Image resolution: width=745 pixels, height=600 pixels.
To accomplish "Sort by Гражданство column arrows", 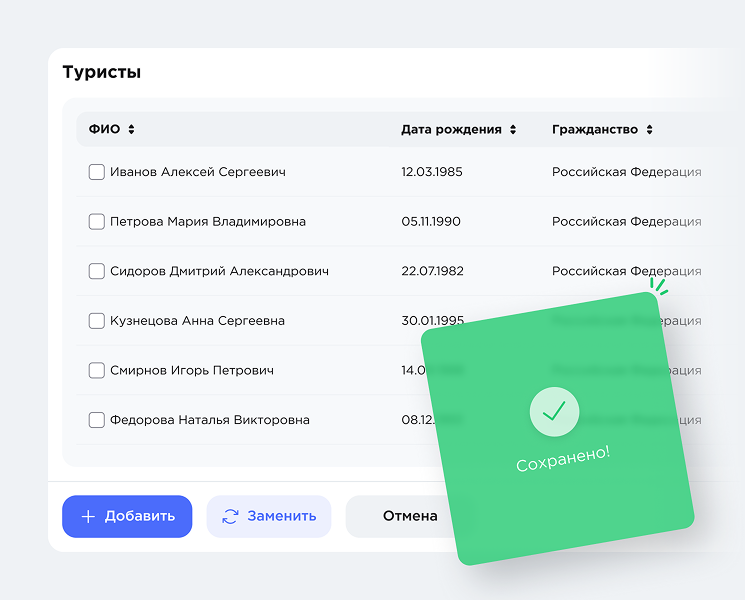I will pyautogui.click(x=649, y=130).
